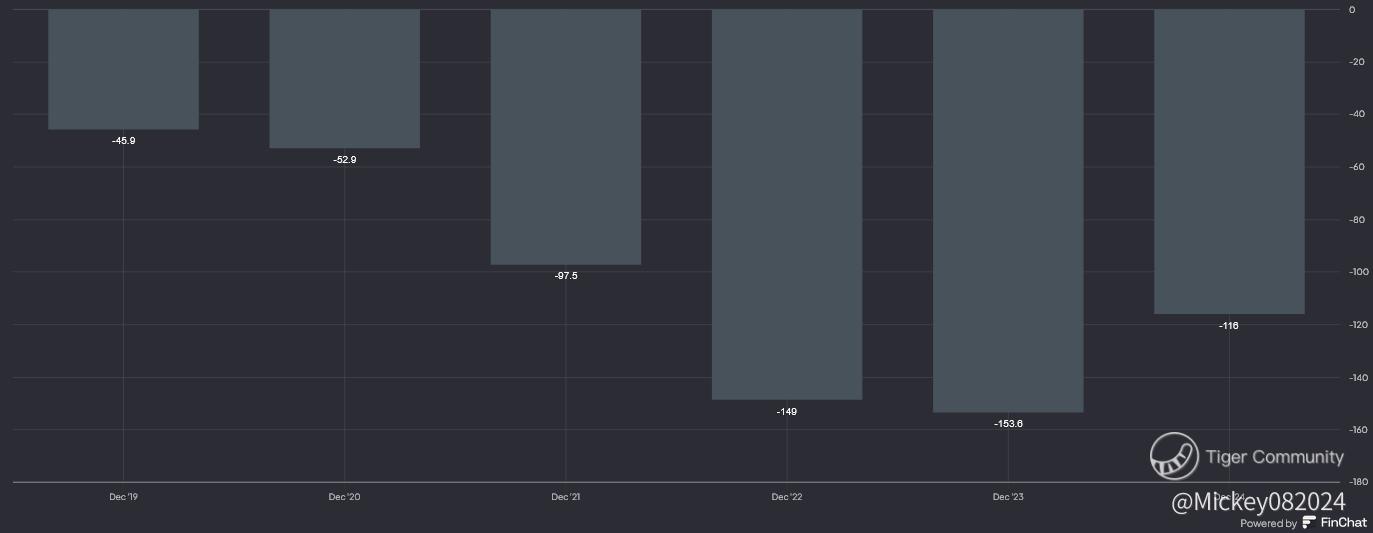This screenshot has width=1373, height=533.
Task: Click the Dec '22 bar
Action: pyautogui.click(x=787, y=204)
